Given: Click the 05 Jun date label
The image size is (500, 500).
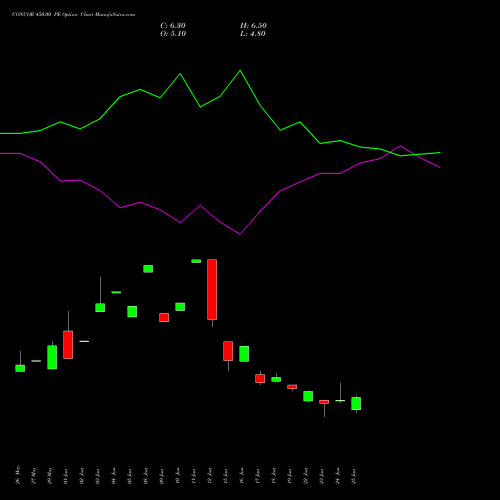Looking at the screenshot, I should [x=130, y=476].
